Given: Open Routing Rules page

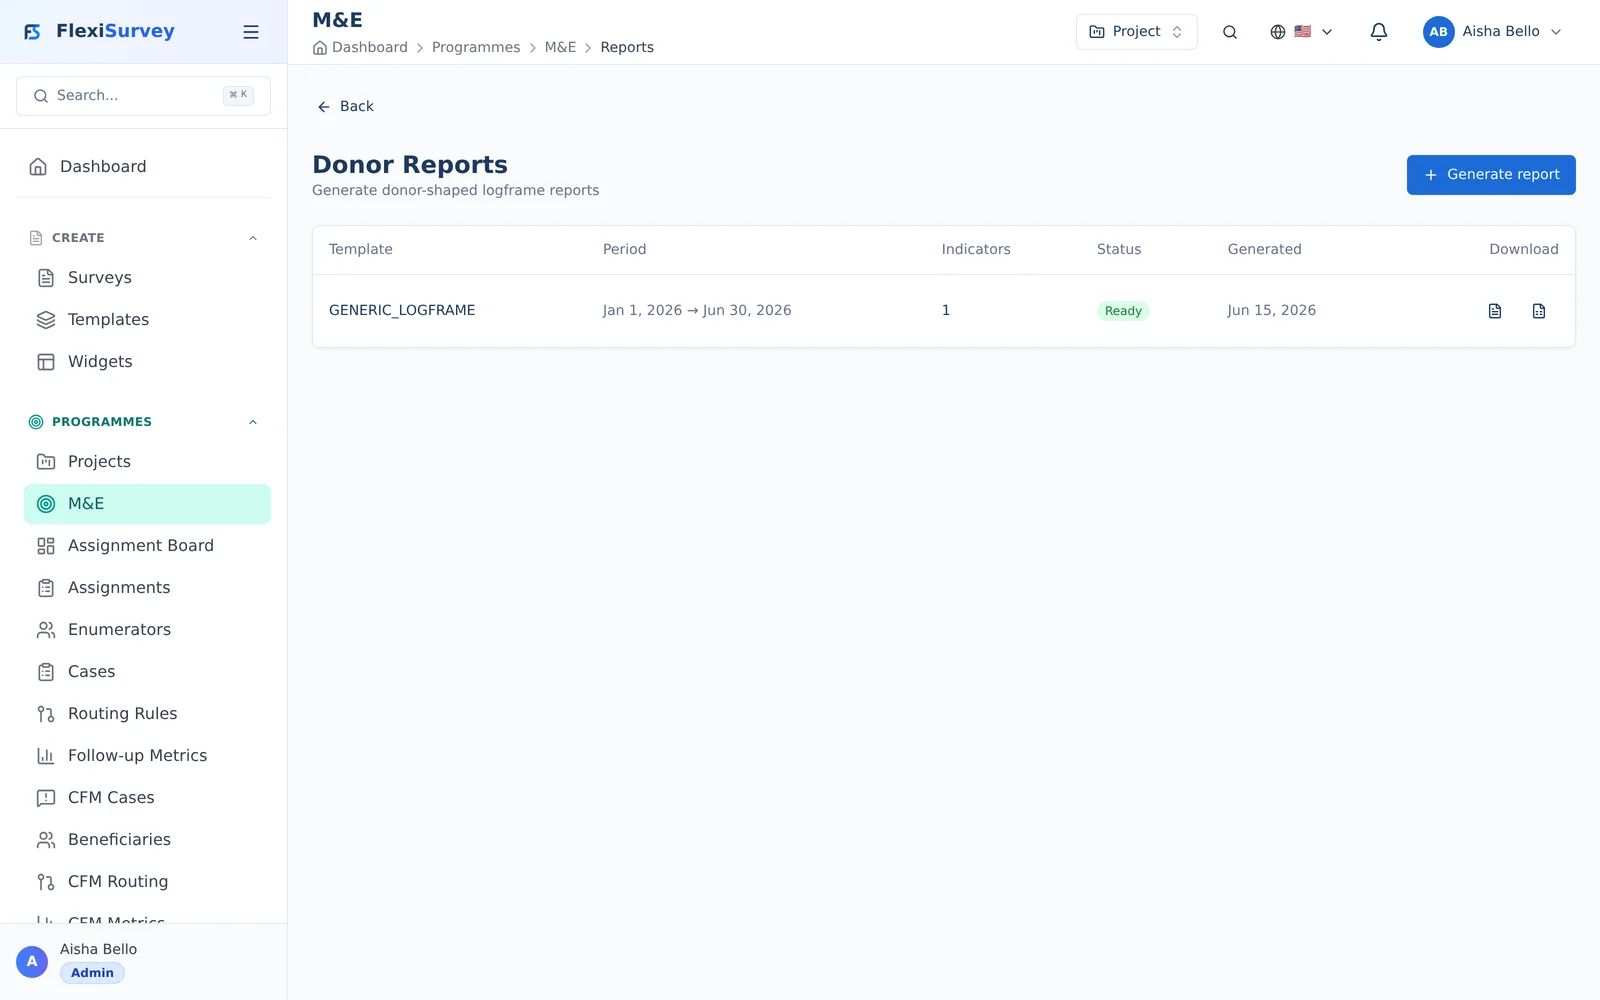Looking at the screenshot, I should coord(147,714).
